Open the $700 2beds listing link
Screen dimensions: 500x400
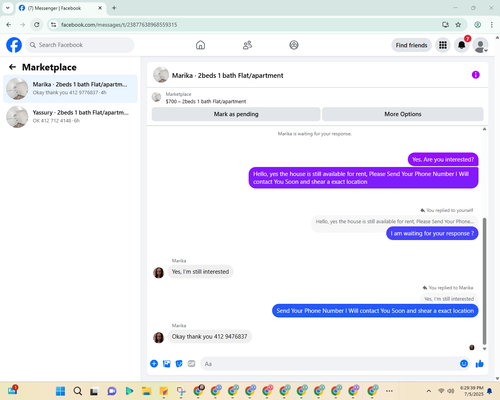[x=206, y=101]
